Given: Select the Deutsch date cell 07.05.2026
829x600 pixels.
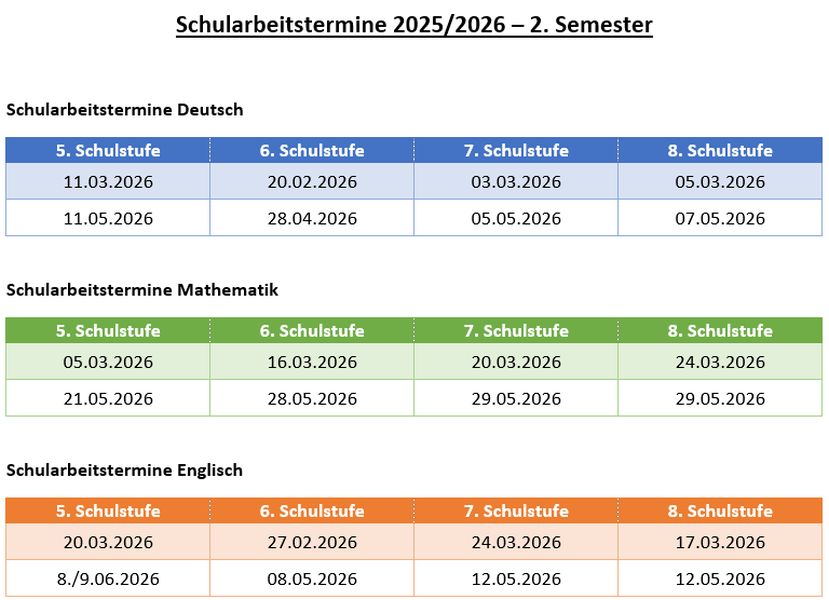Looking at the screenshot, I should [x=720, y=218].
